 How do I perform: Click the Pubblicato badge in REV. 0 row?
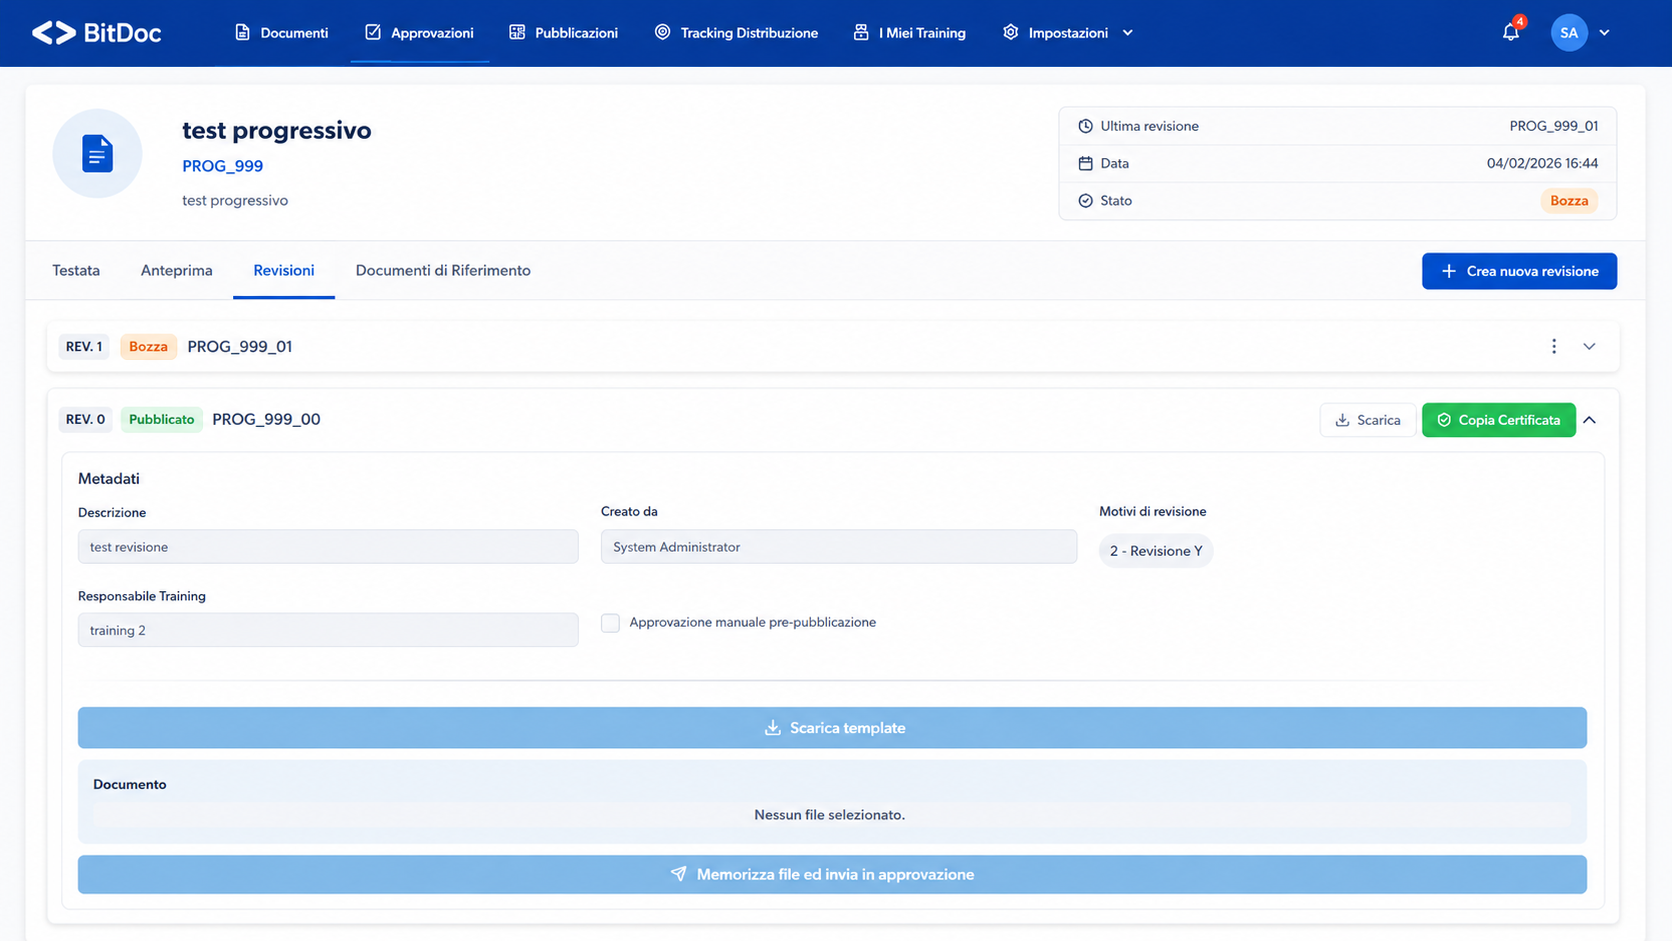click(x=161, y=419)
